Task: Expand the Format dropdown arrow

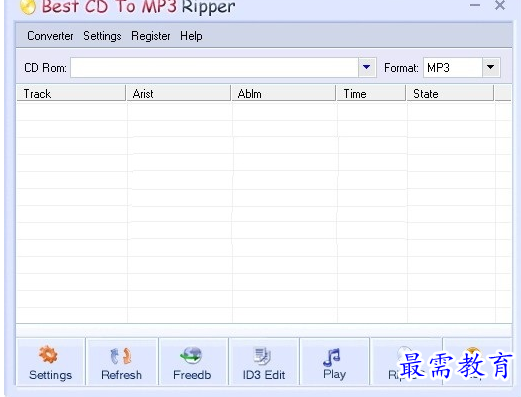Action: pos(491,68)
